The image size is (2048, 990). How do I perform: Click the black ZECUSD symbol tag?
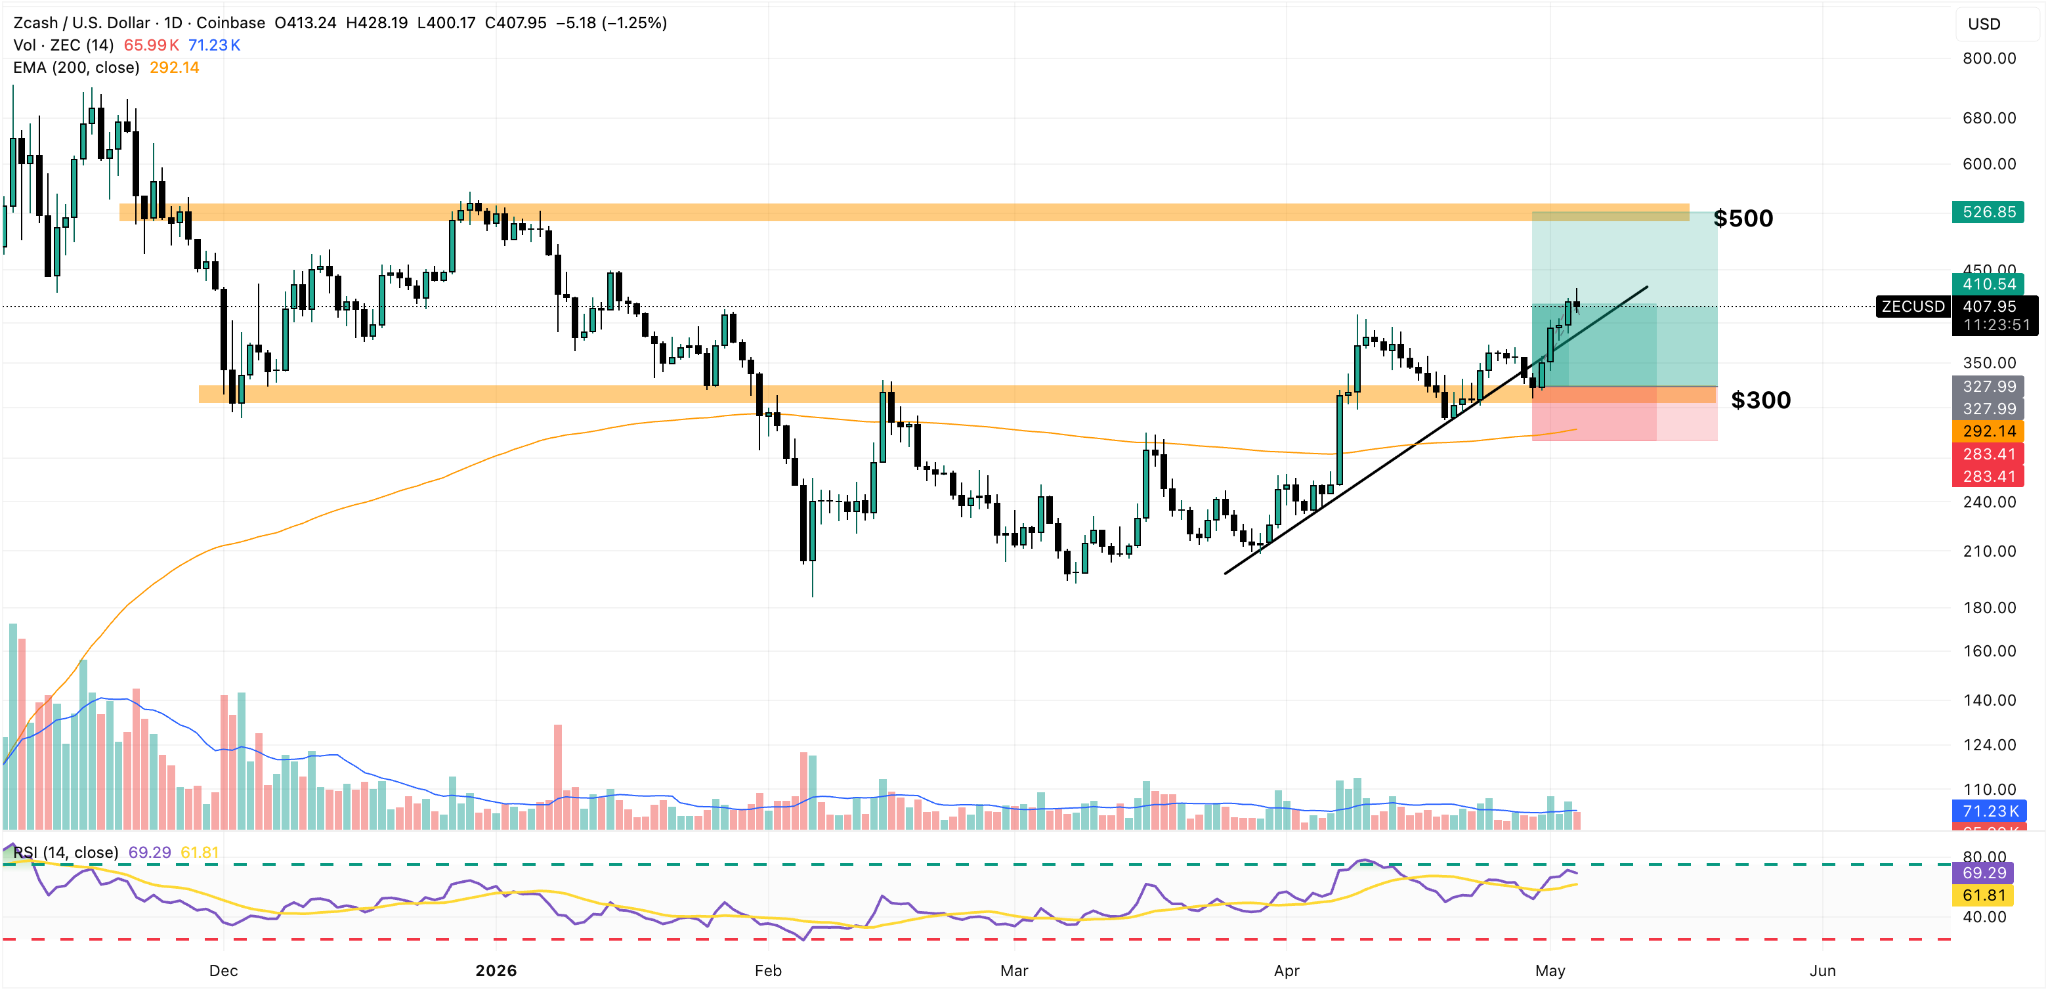[x=1913, y=306]
